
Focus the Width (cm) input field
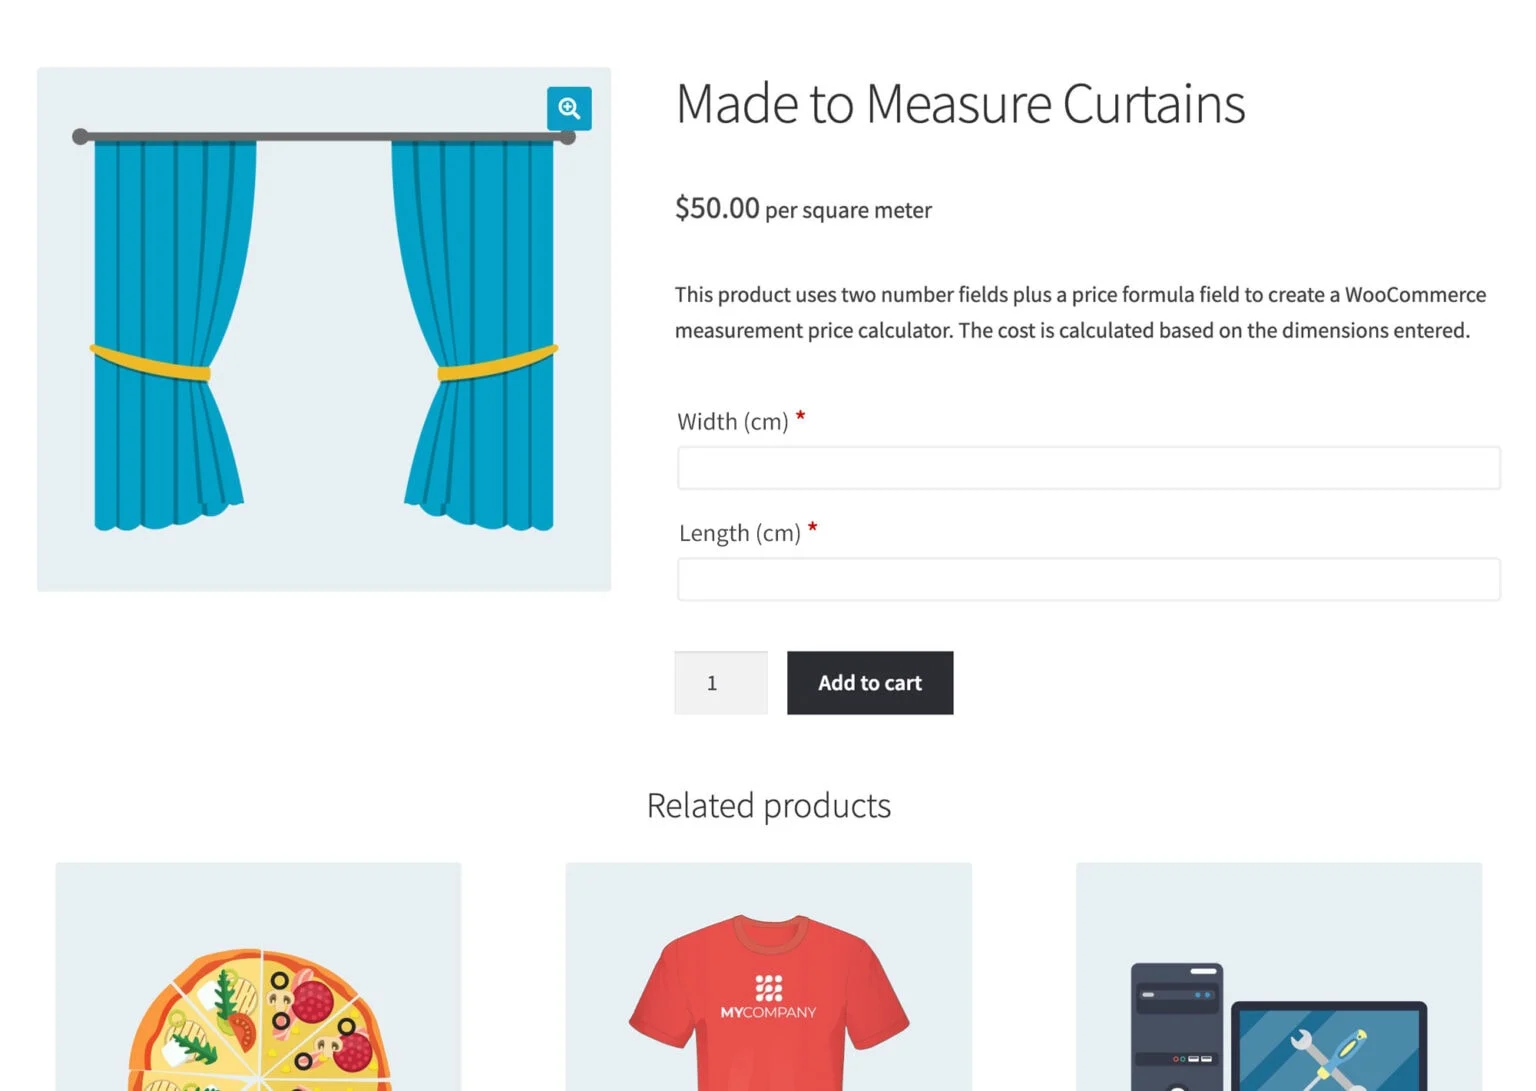click(1087, 467)
